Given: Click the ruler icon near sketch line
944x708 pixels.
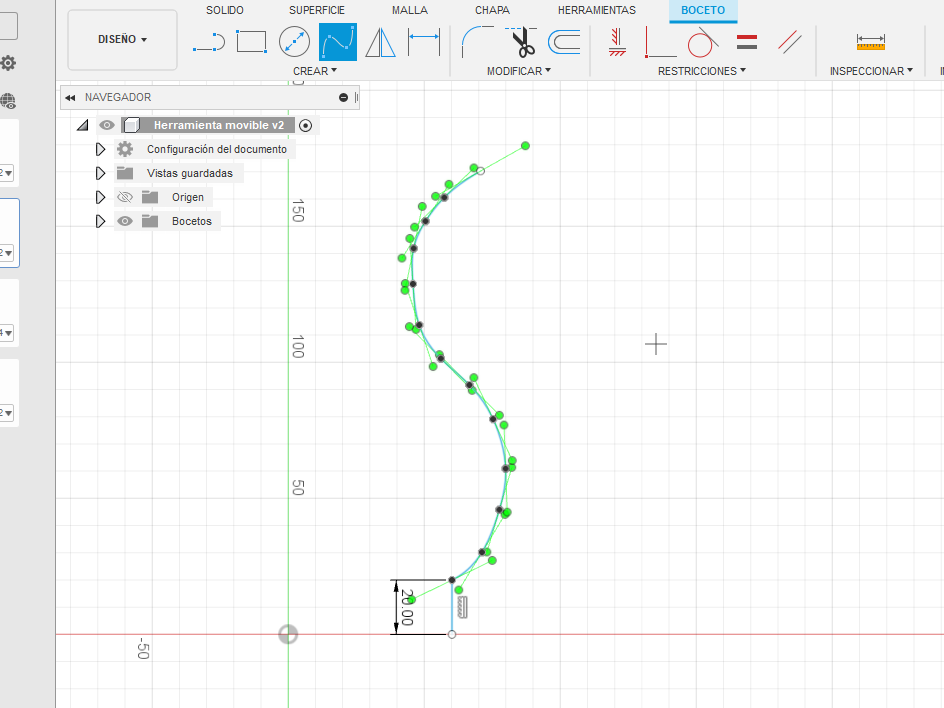Looking at the screenshot, I should tap(462, 607).
